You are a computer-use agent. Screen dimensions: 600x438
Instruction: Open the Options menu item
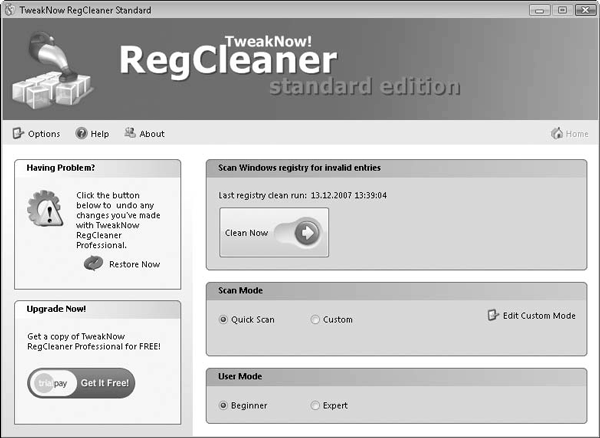coord(44,134)
